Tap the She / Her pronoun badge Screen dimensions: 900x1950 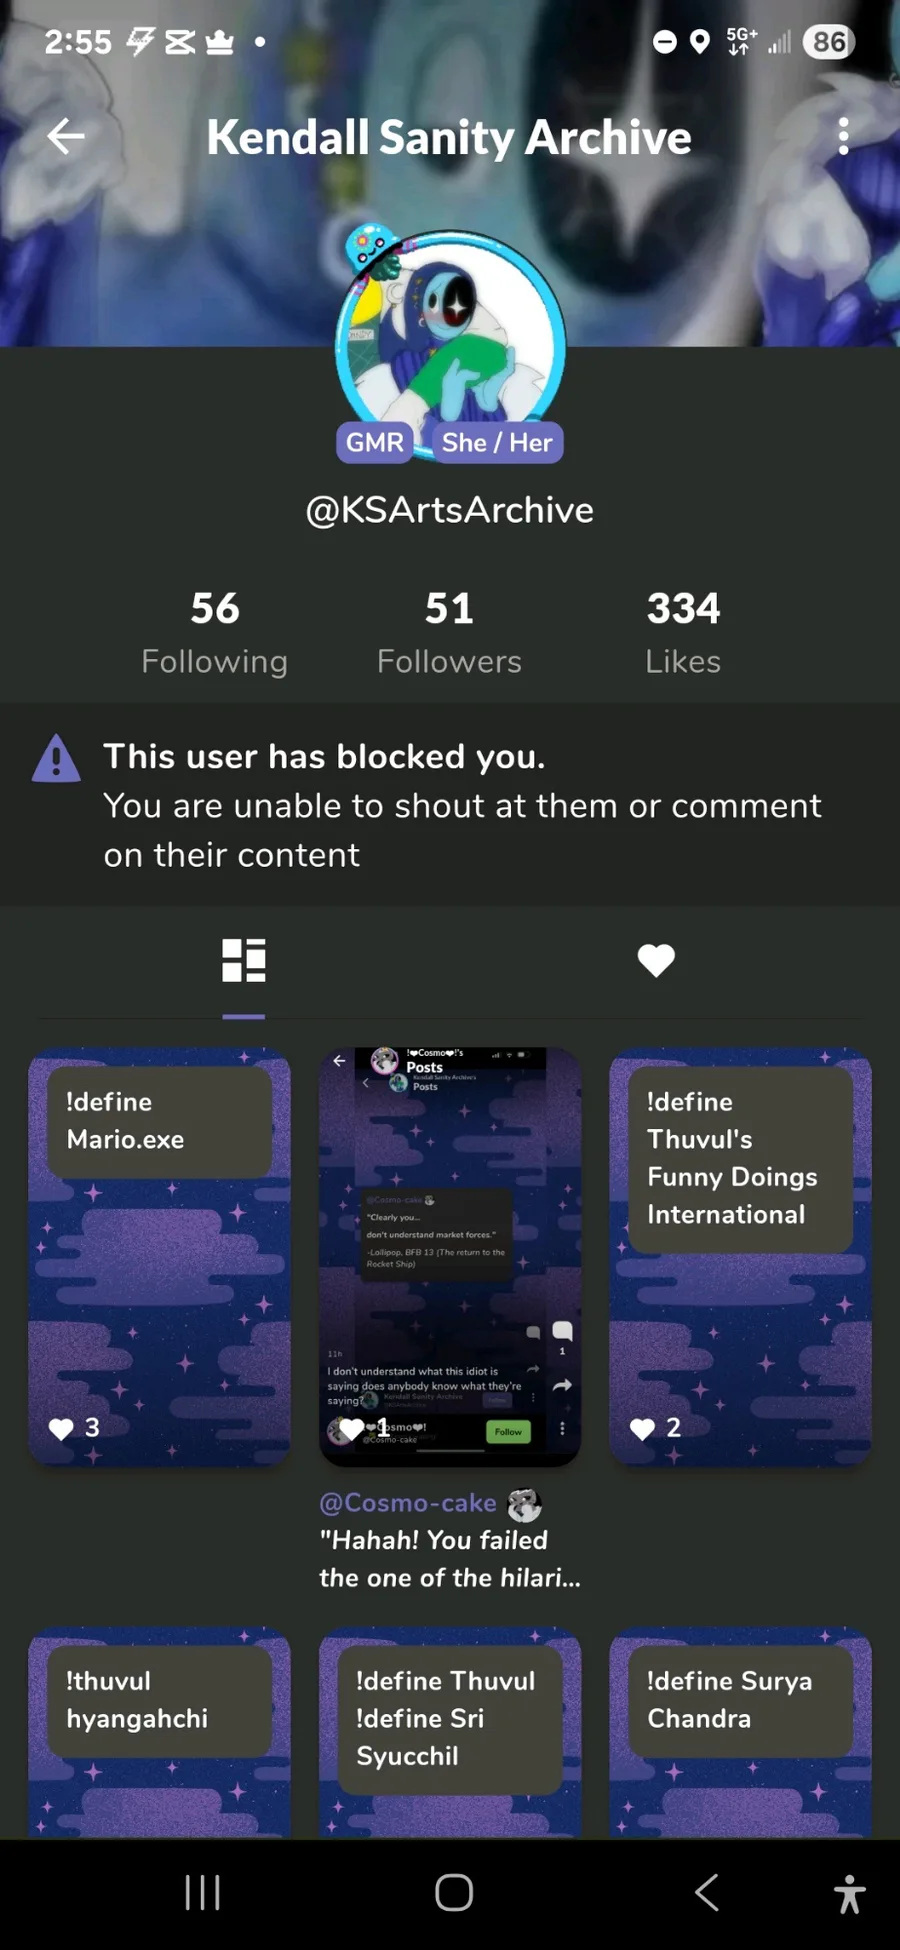497,443
